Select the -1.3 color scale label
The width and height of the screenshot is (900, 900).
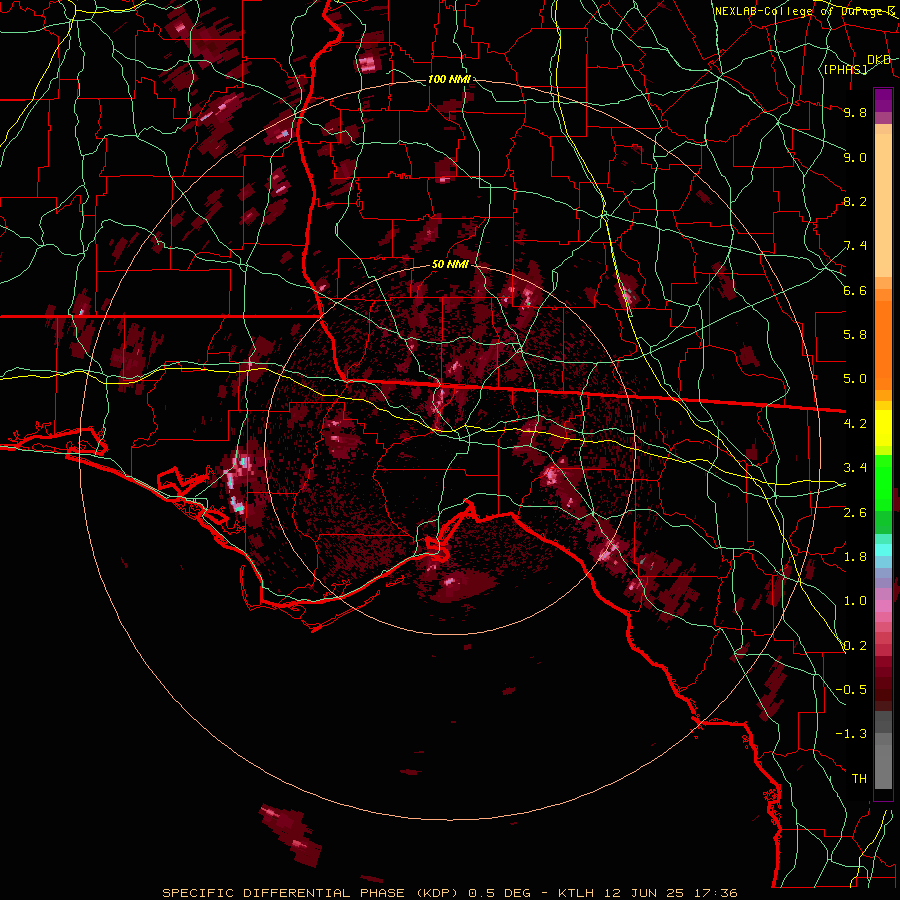(851, 734)
